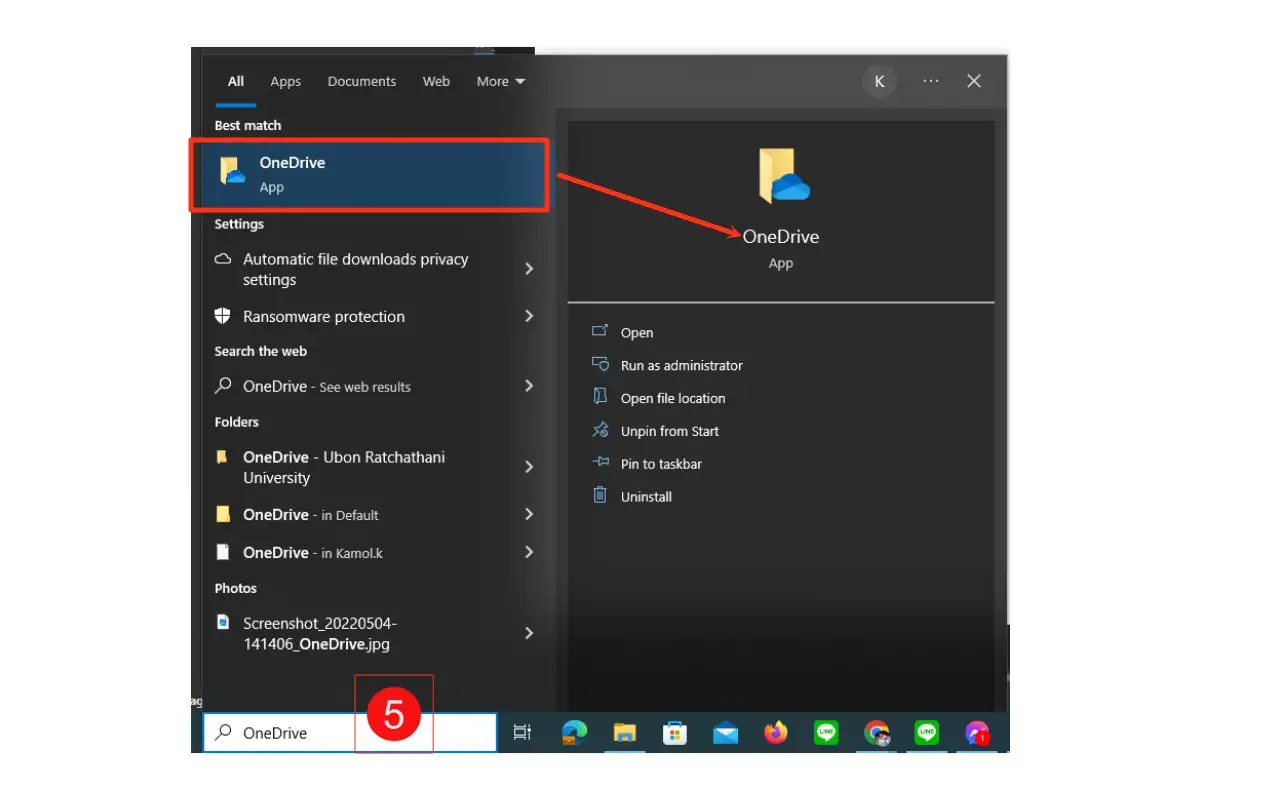Click the folder icon of OneDrive in Default
Image resolution: width=1280 pixels, height=800 pixels.
223,514
